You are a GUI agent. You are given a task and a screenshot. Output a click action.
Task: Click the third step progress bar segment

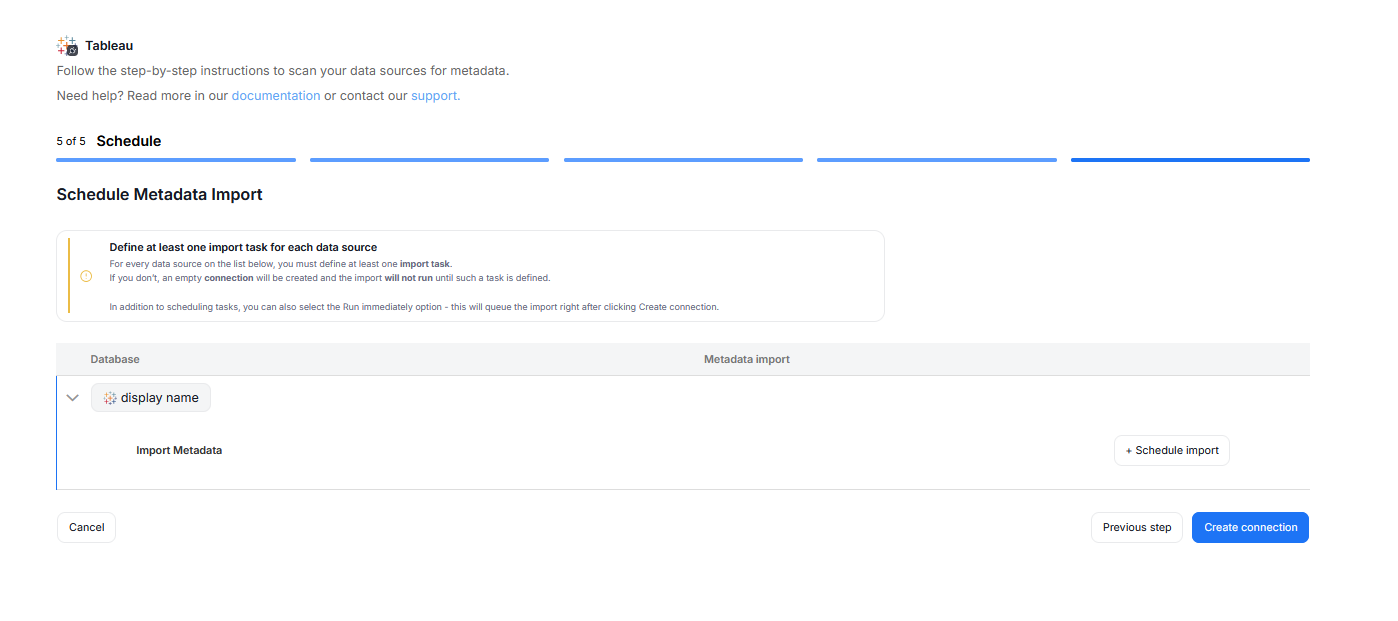(683, 160)
